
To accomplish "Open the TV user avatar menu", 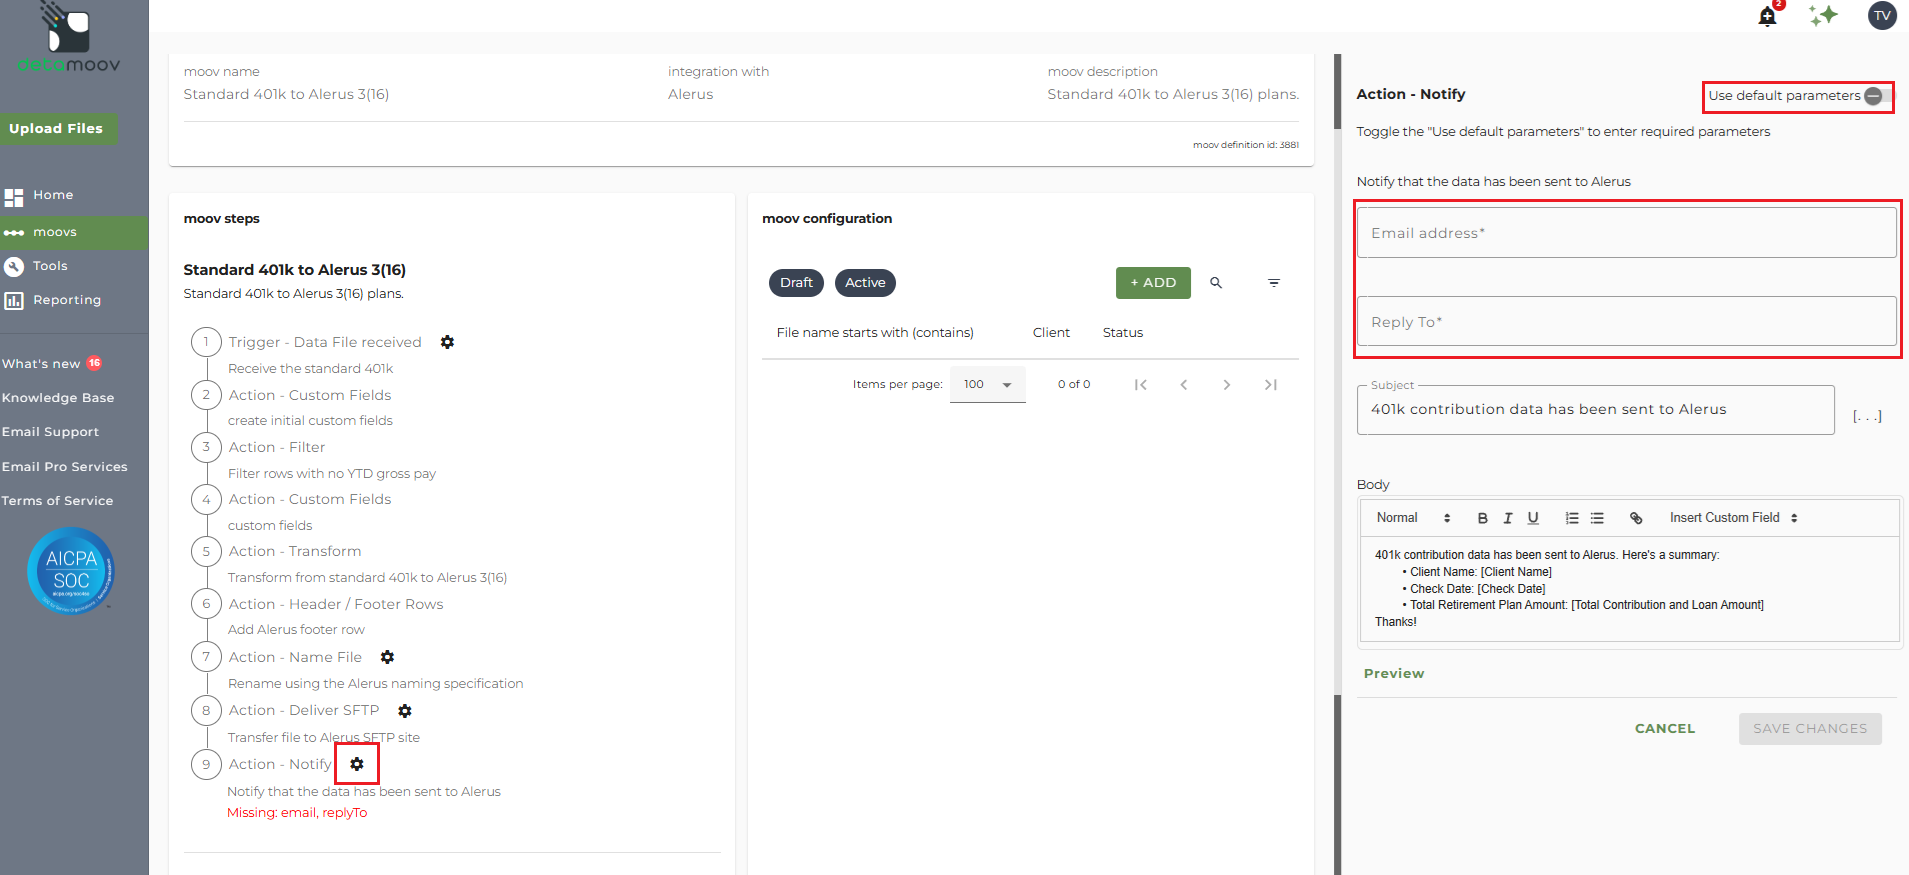I will [x=1882, y=15].
